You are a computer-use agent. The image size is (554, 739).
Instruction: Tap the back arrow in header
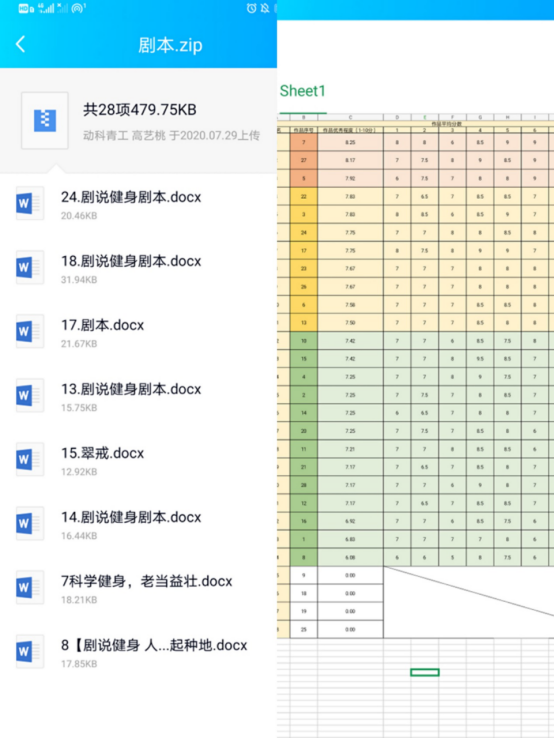[x=20, y=44]
